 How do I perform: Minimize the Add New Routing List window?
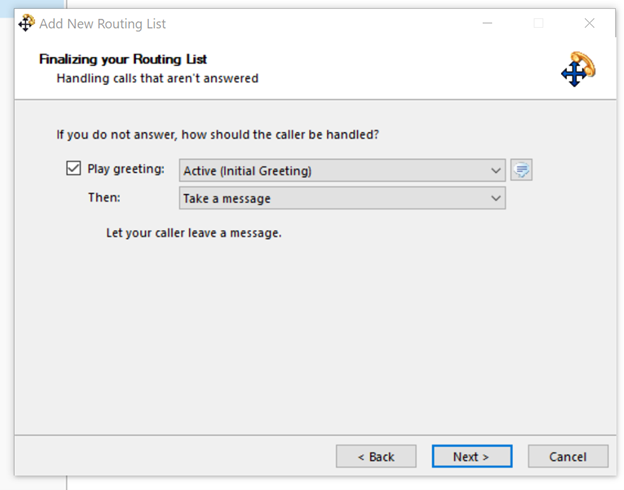(486, 23)
